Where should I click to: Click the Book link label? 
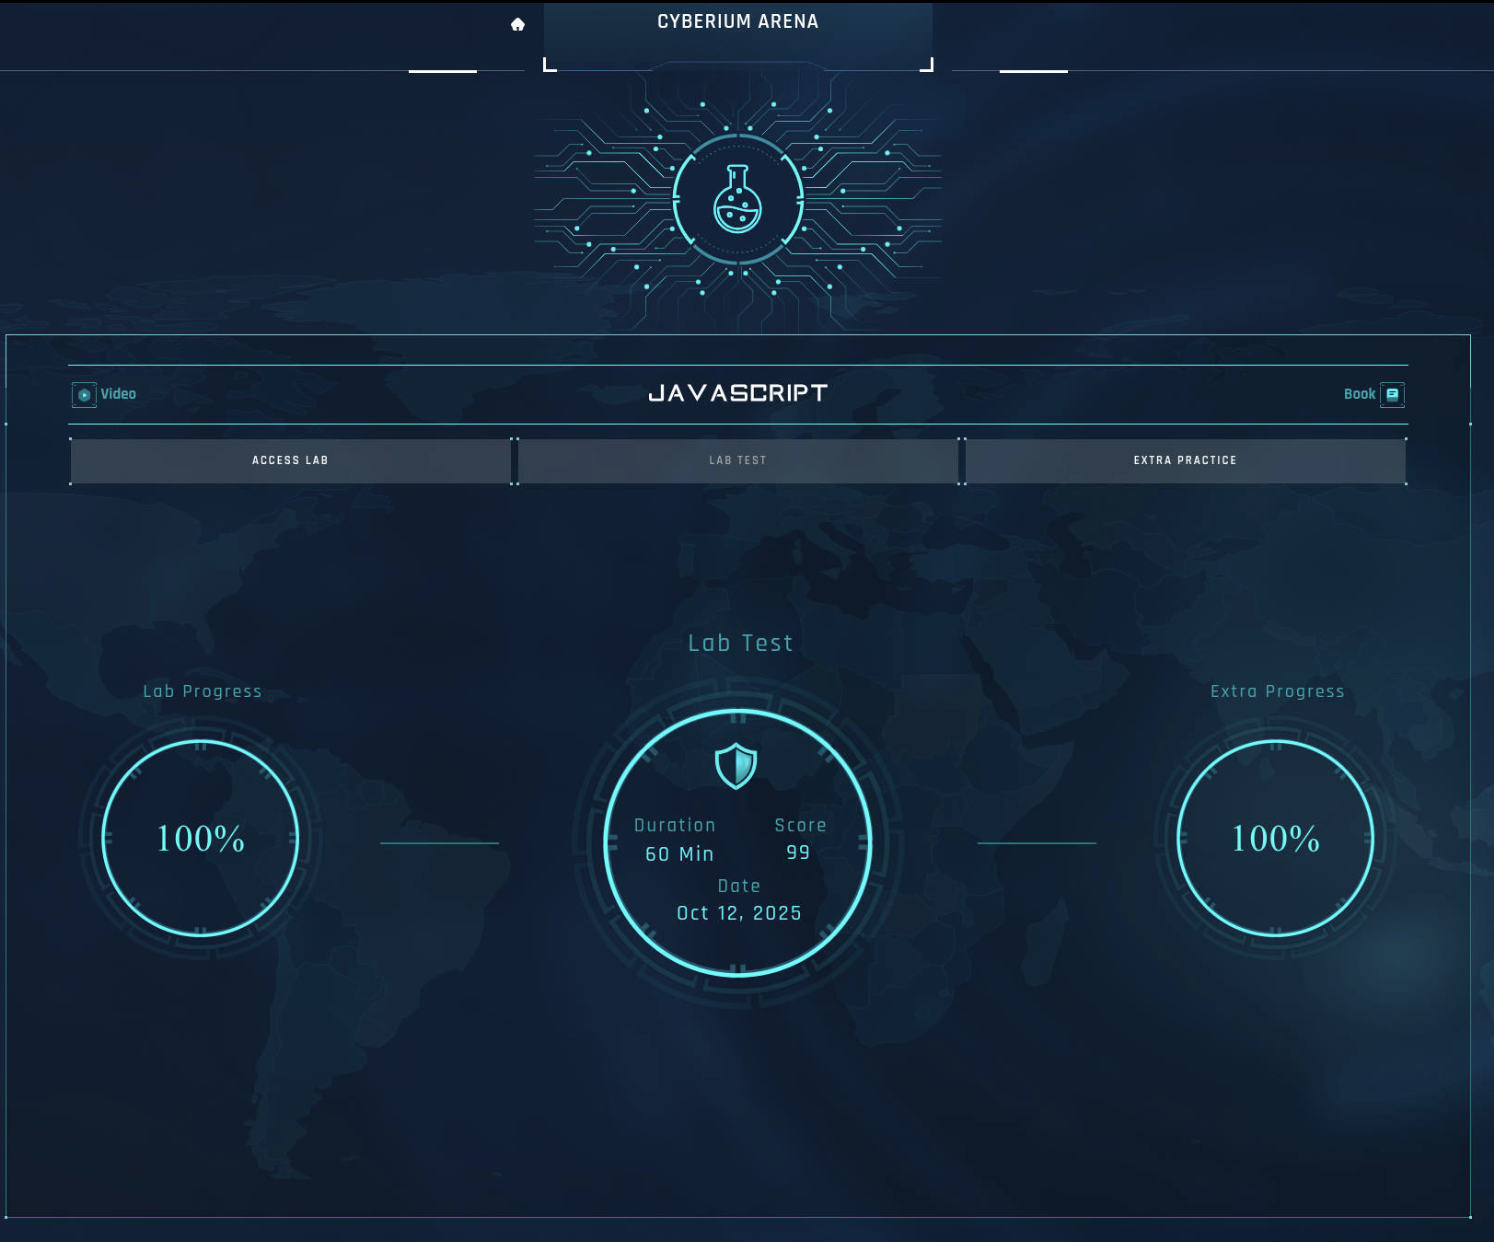[x=1359, y=394]
